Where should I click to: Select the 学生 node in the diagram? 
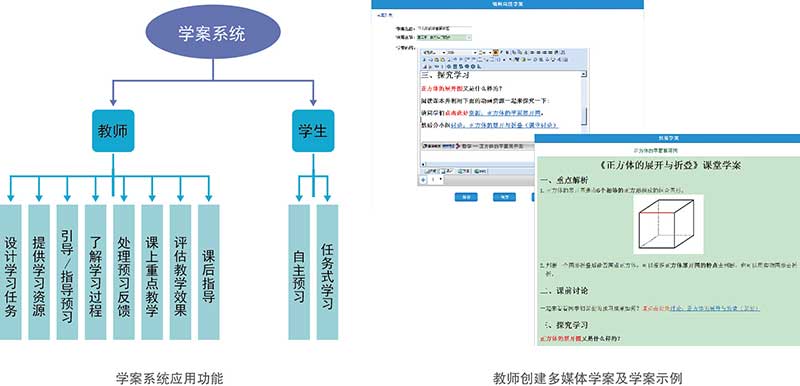coord(313,131)
